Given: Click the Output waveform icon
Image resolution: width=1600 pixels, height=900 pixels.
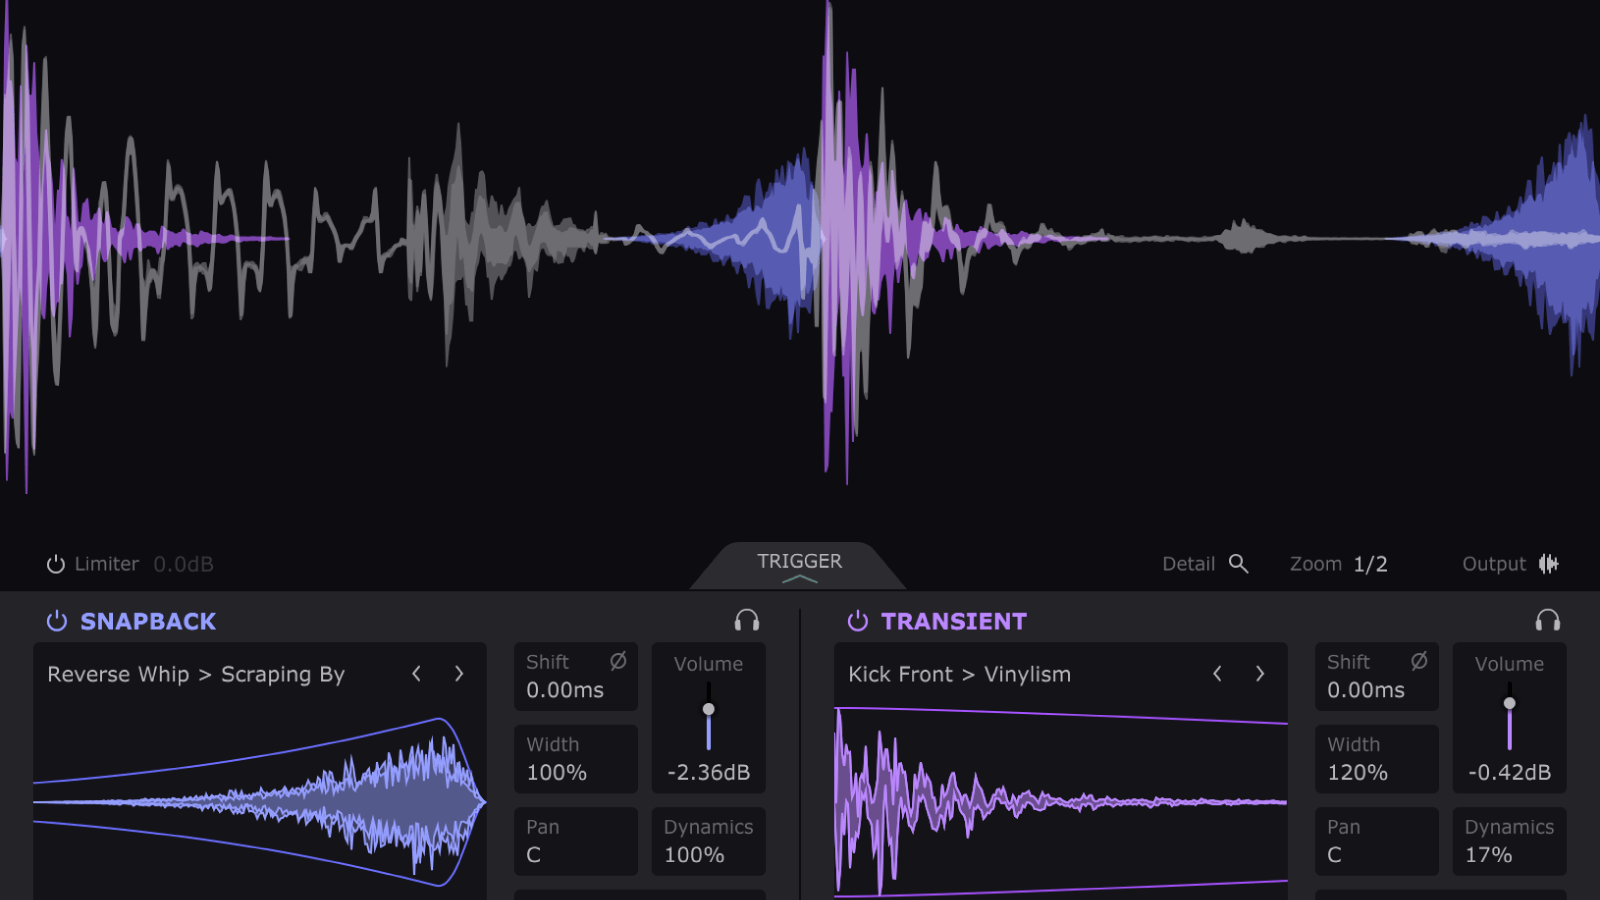Looking at the screenshot, I should 1548,563.
